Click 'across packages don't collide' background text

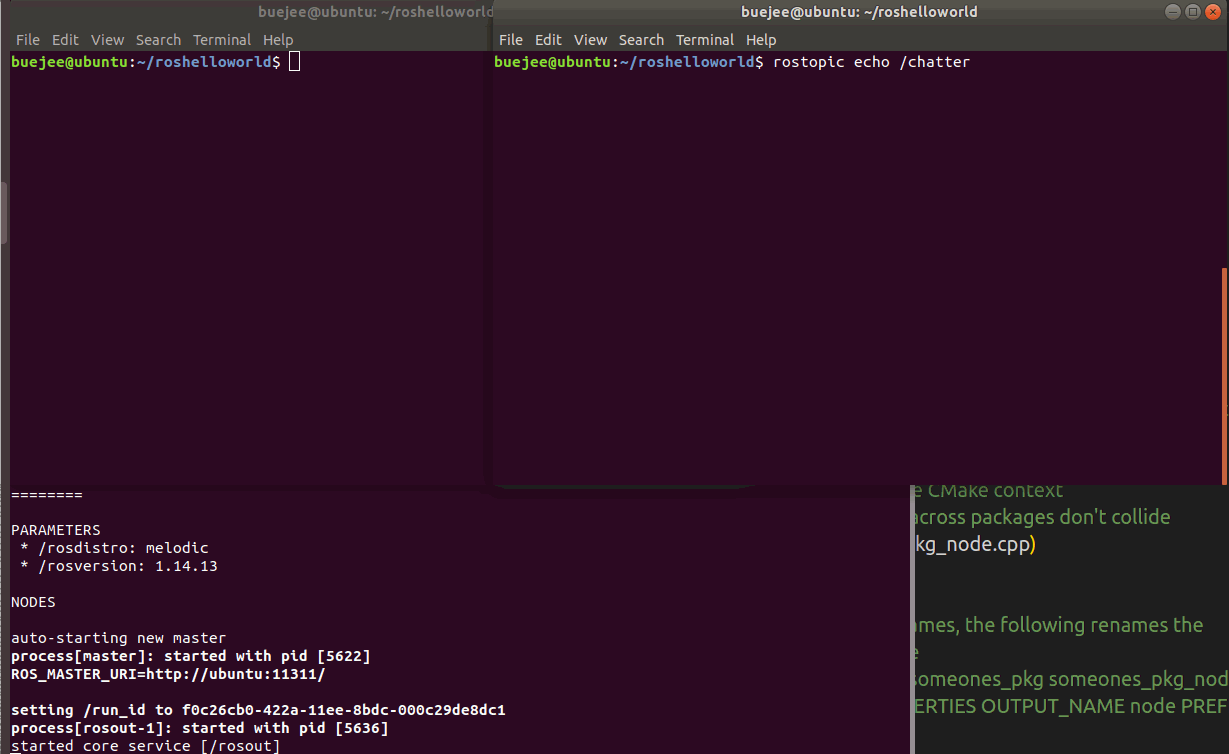coord(1042,517)
